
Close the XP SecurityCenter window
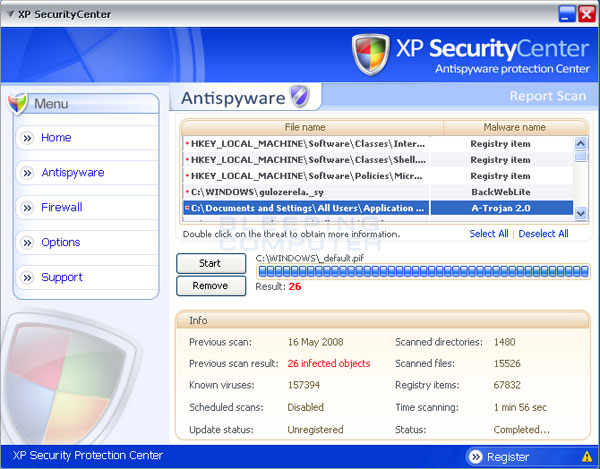click(586, 14)
